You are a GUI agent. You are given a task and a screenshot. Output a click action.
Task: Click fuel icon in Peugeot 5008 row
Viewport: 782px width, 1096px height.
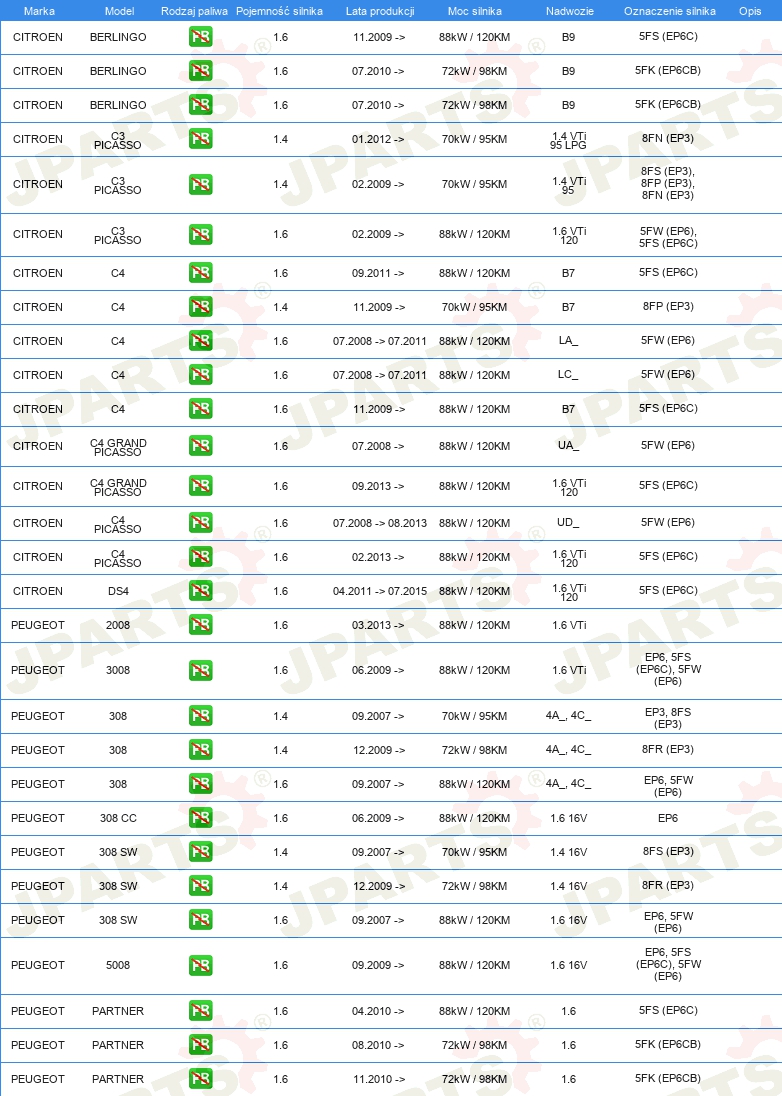(201, 965)
